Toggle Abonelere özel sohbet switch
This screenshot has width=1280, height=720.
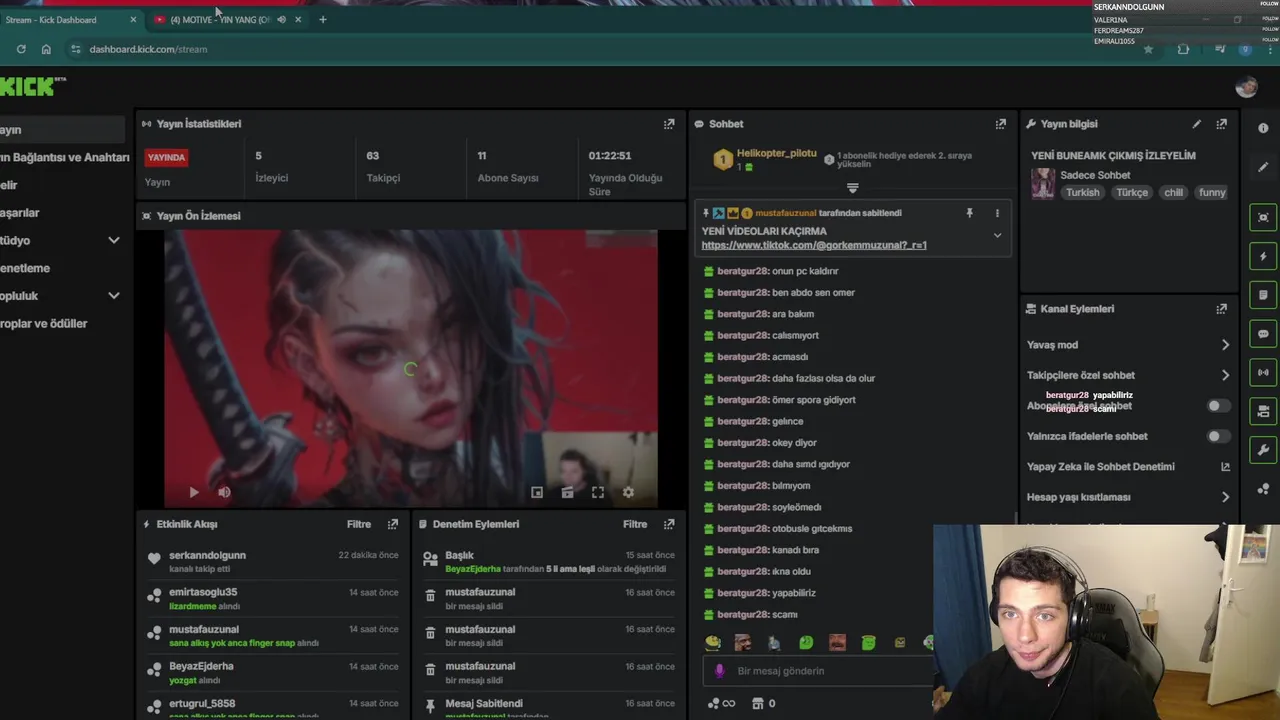pyautogui.click(x=1218, y=406)
